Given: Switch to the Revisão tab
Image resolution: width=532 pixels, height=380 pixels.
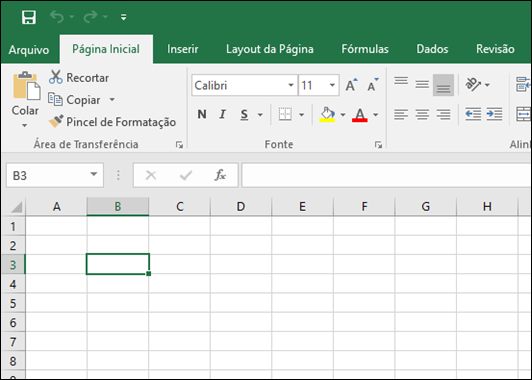Looking at the screenshot, I should pos(495,49).
